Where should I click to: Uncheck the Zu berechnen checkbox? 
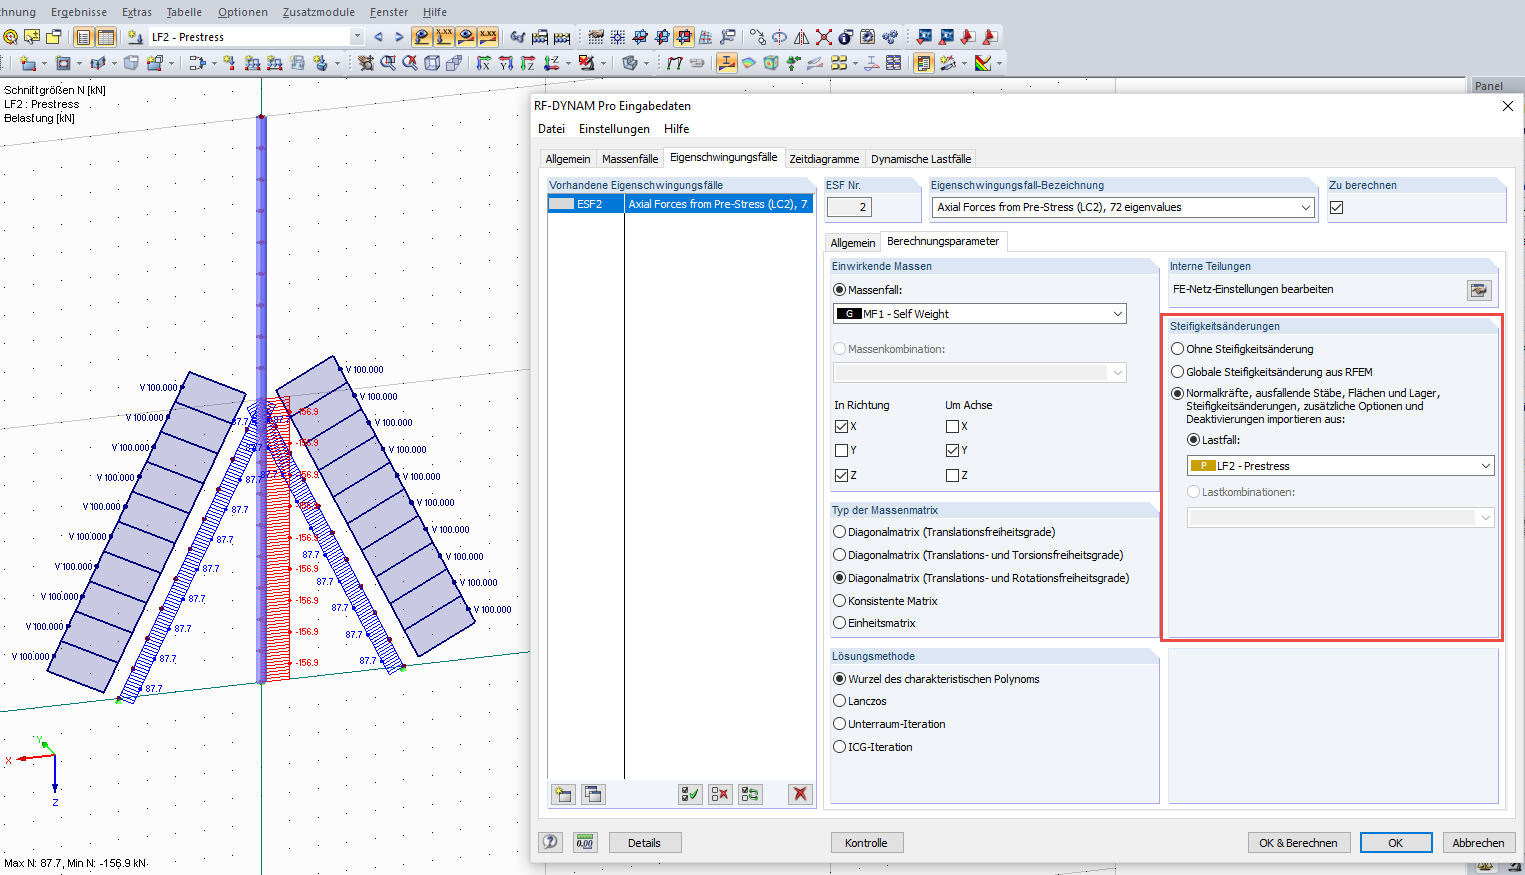pyautogui.click(x=1337, y=208)
